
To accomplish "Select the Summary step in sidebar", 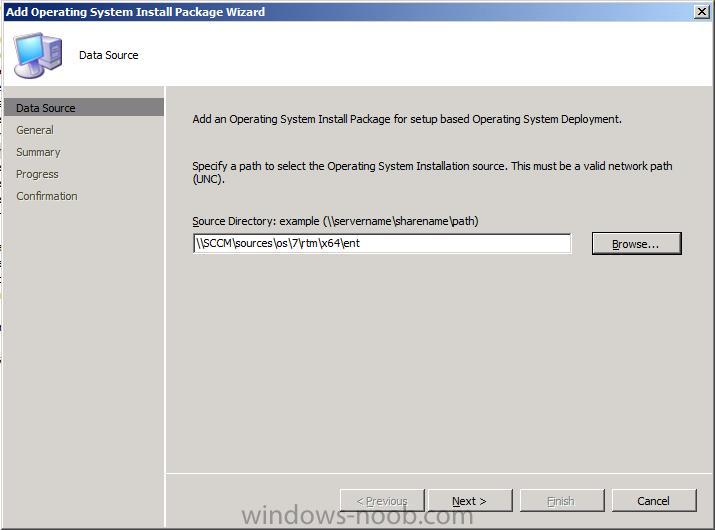I will [x=38, y=152].
